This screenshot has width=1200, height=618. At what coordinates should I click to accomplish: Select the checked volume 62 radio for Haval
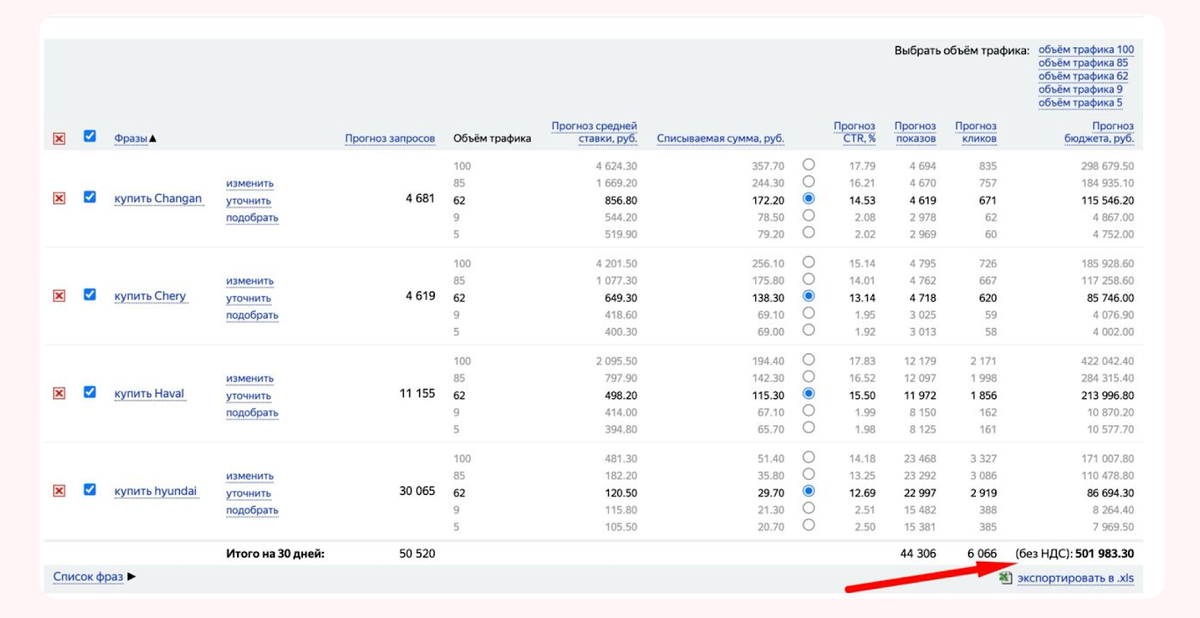[808, 393]
